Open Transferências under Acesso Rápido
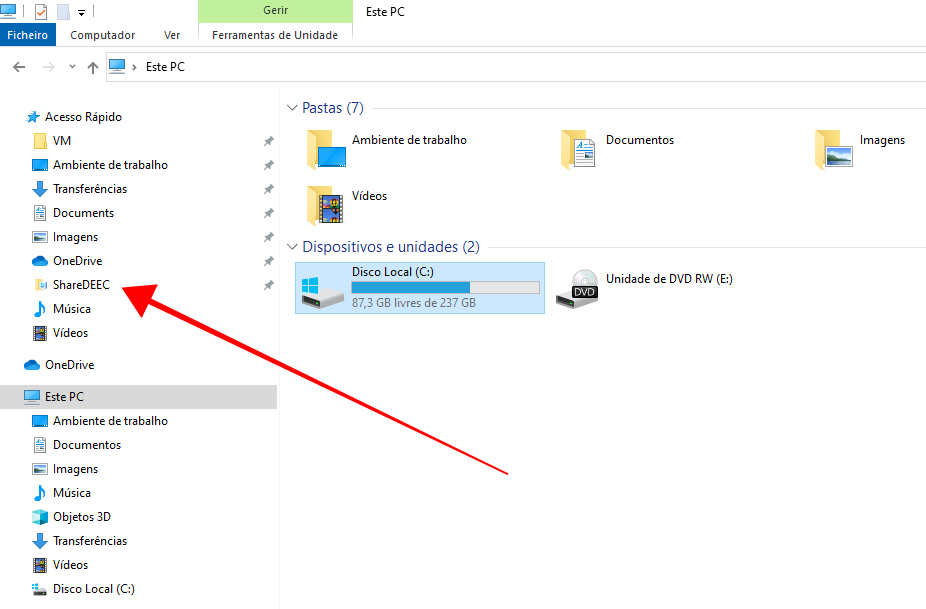The width and height of the screenshot is (926, 609). tap(90, 189)
